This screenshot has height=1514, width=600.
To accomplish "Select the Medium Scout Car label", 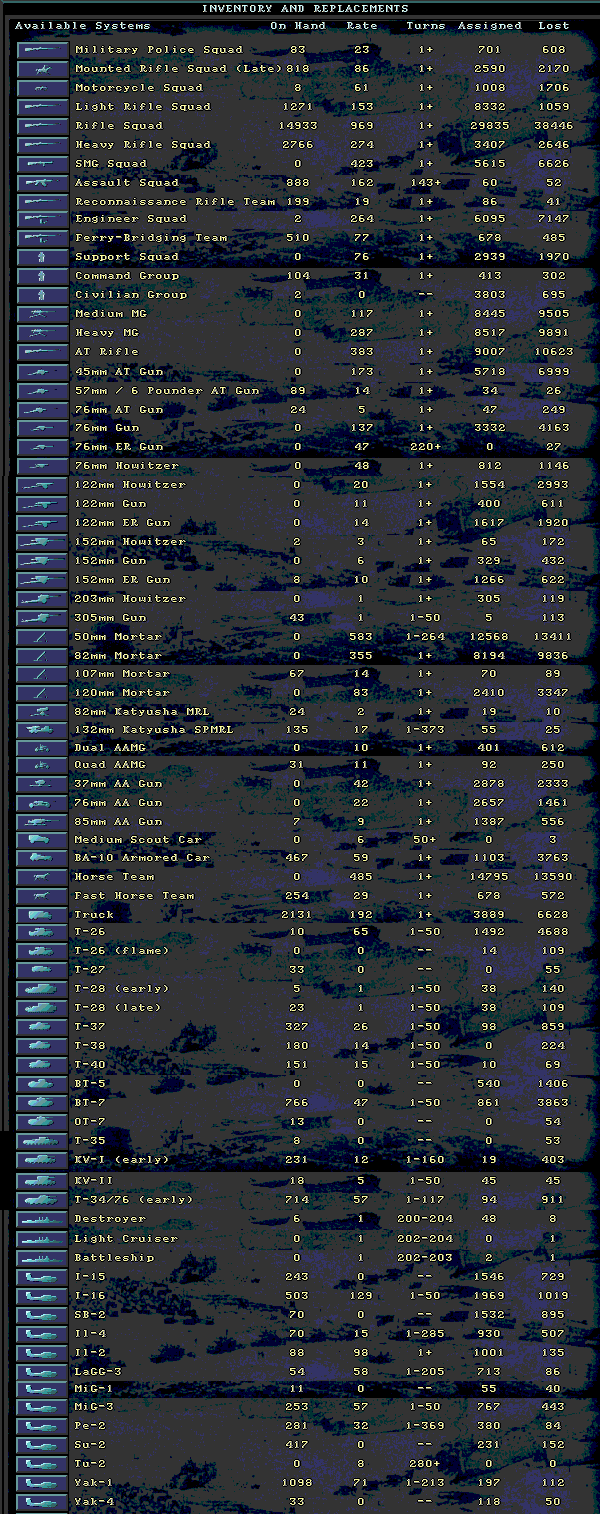I will [138, 840].
